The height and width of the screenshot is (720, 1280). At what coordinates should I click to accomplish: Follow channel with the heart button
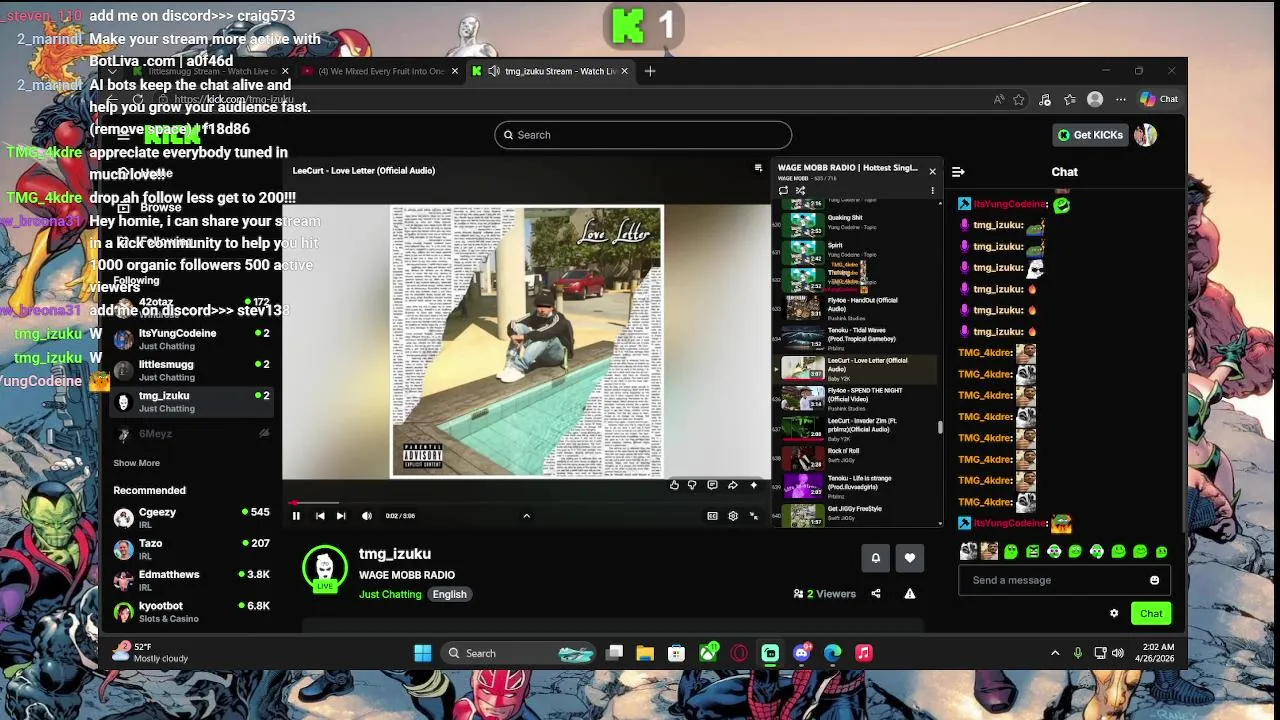point(909,558)
